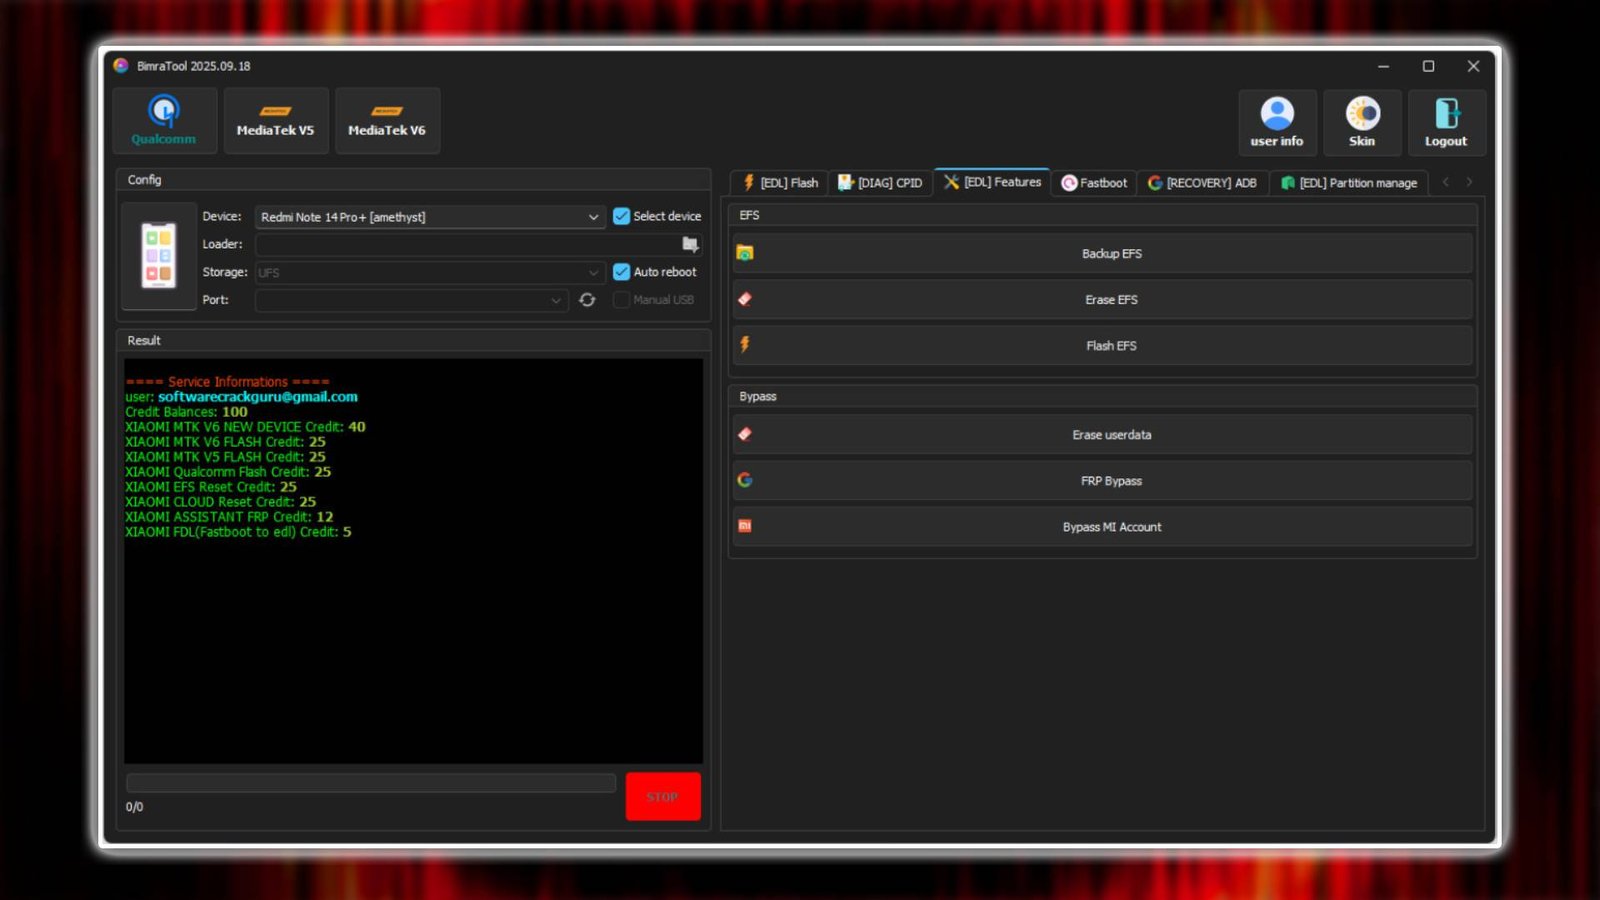This screenshot has width=1600, height=900.
Task: Enable the Manual USB checkbox
Action: [x=621, y=299]
